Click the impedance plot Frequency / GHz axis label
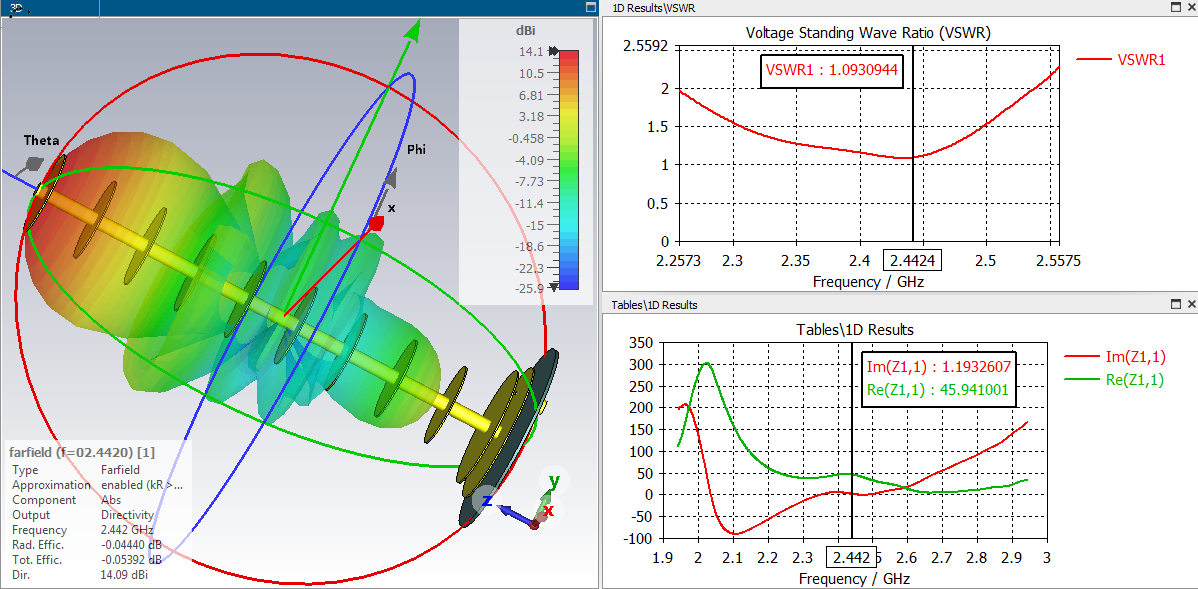The width and height of the screenshot is (1198, 589). coord(855,578)
